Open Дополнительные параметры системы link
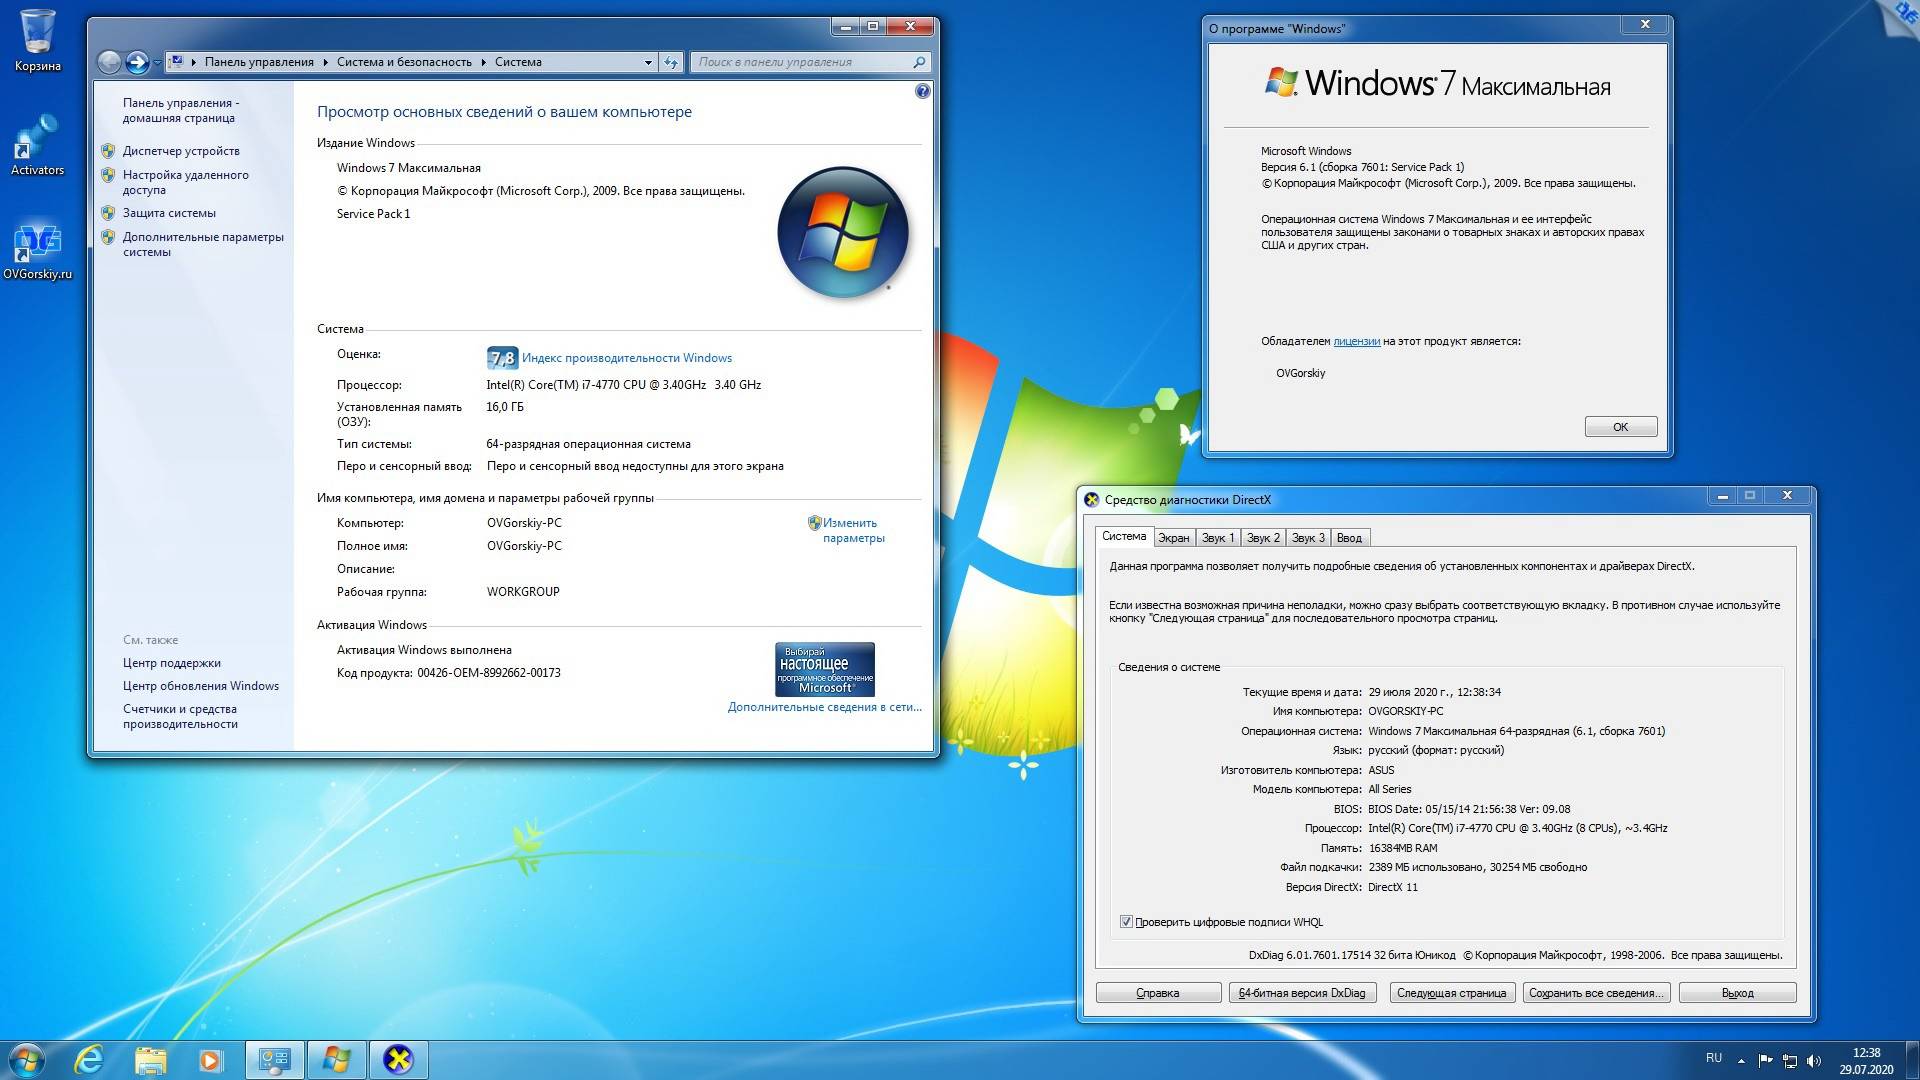 [203, 244]
